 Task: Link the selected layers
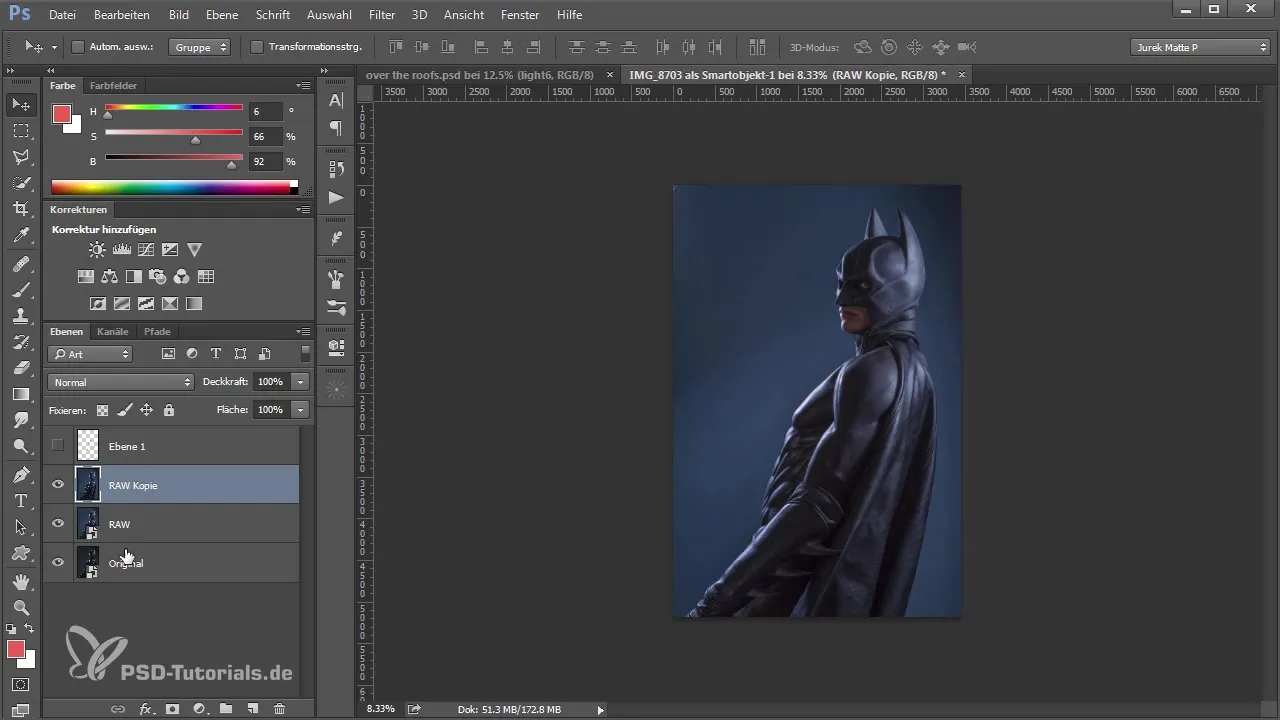118,709
